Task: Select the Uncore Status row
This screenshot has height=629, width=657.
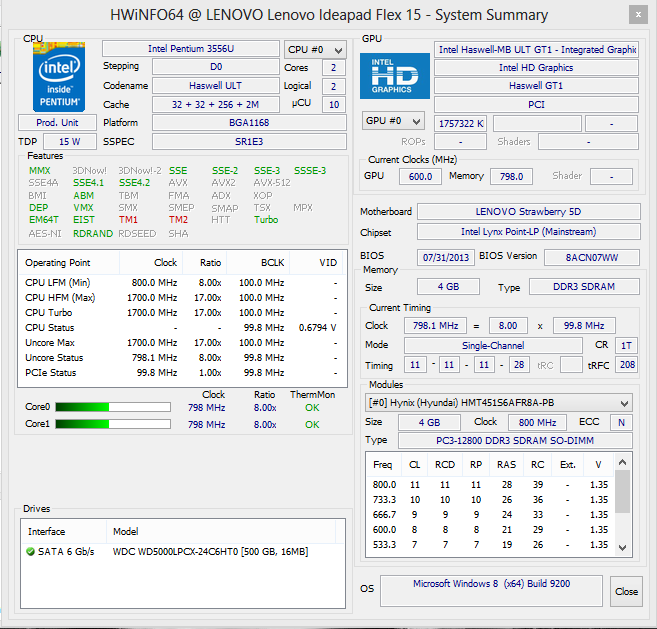Action: point(182,358)
